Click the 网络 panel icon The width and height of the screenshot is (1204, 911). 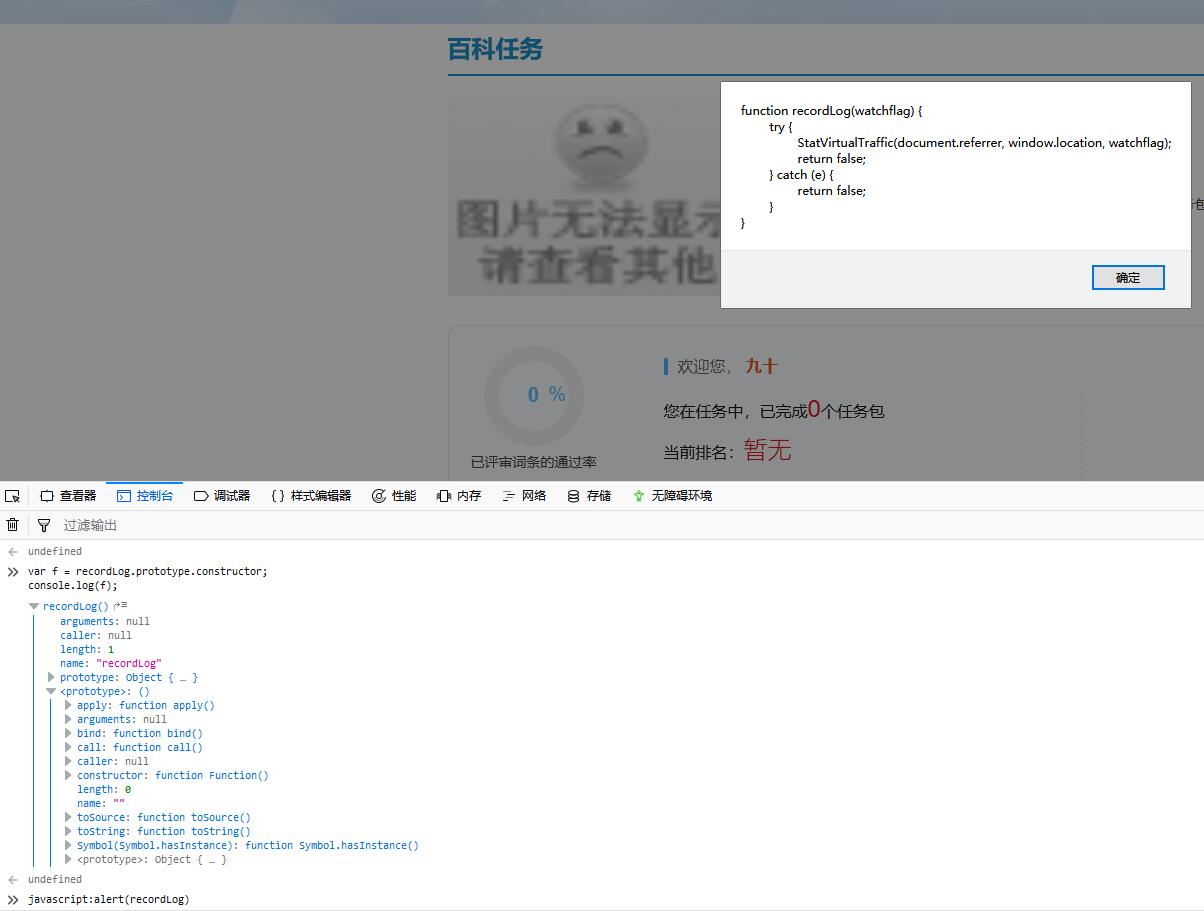point(508,495)
